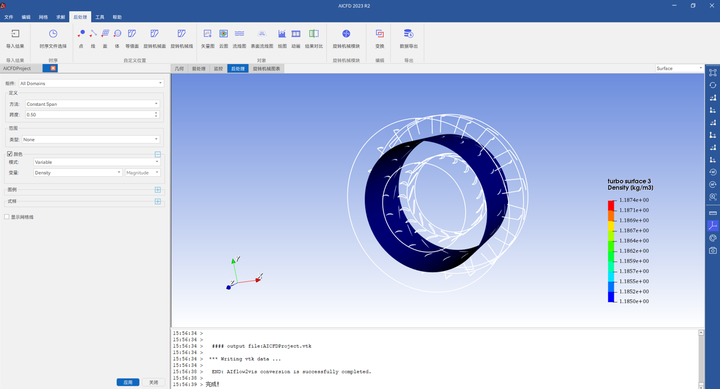Open the 结果对比 result comparison icon
The image size is (720, 389).
(x=314, y=34)
